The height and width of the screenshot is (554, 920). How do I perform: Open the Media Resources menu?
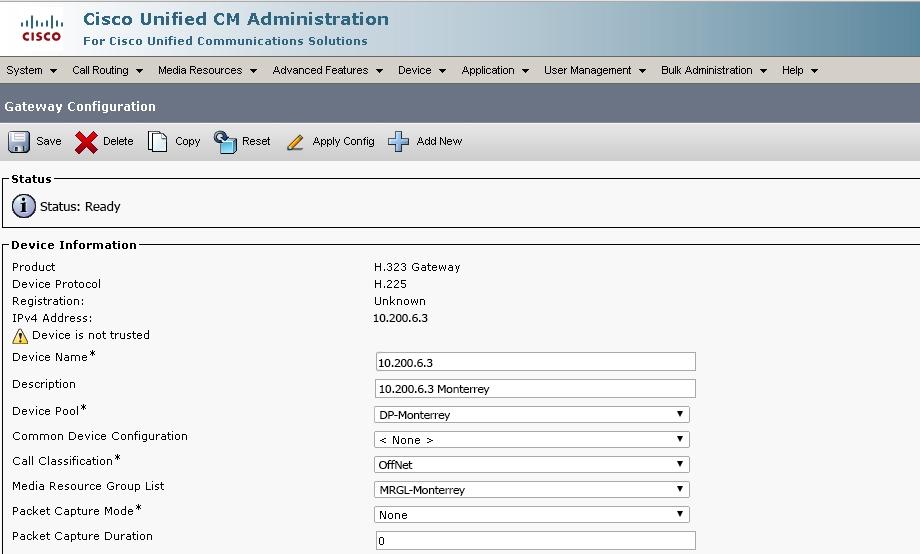207,70
